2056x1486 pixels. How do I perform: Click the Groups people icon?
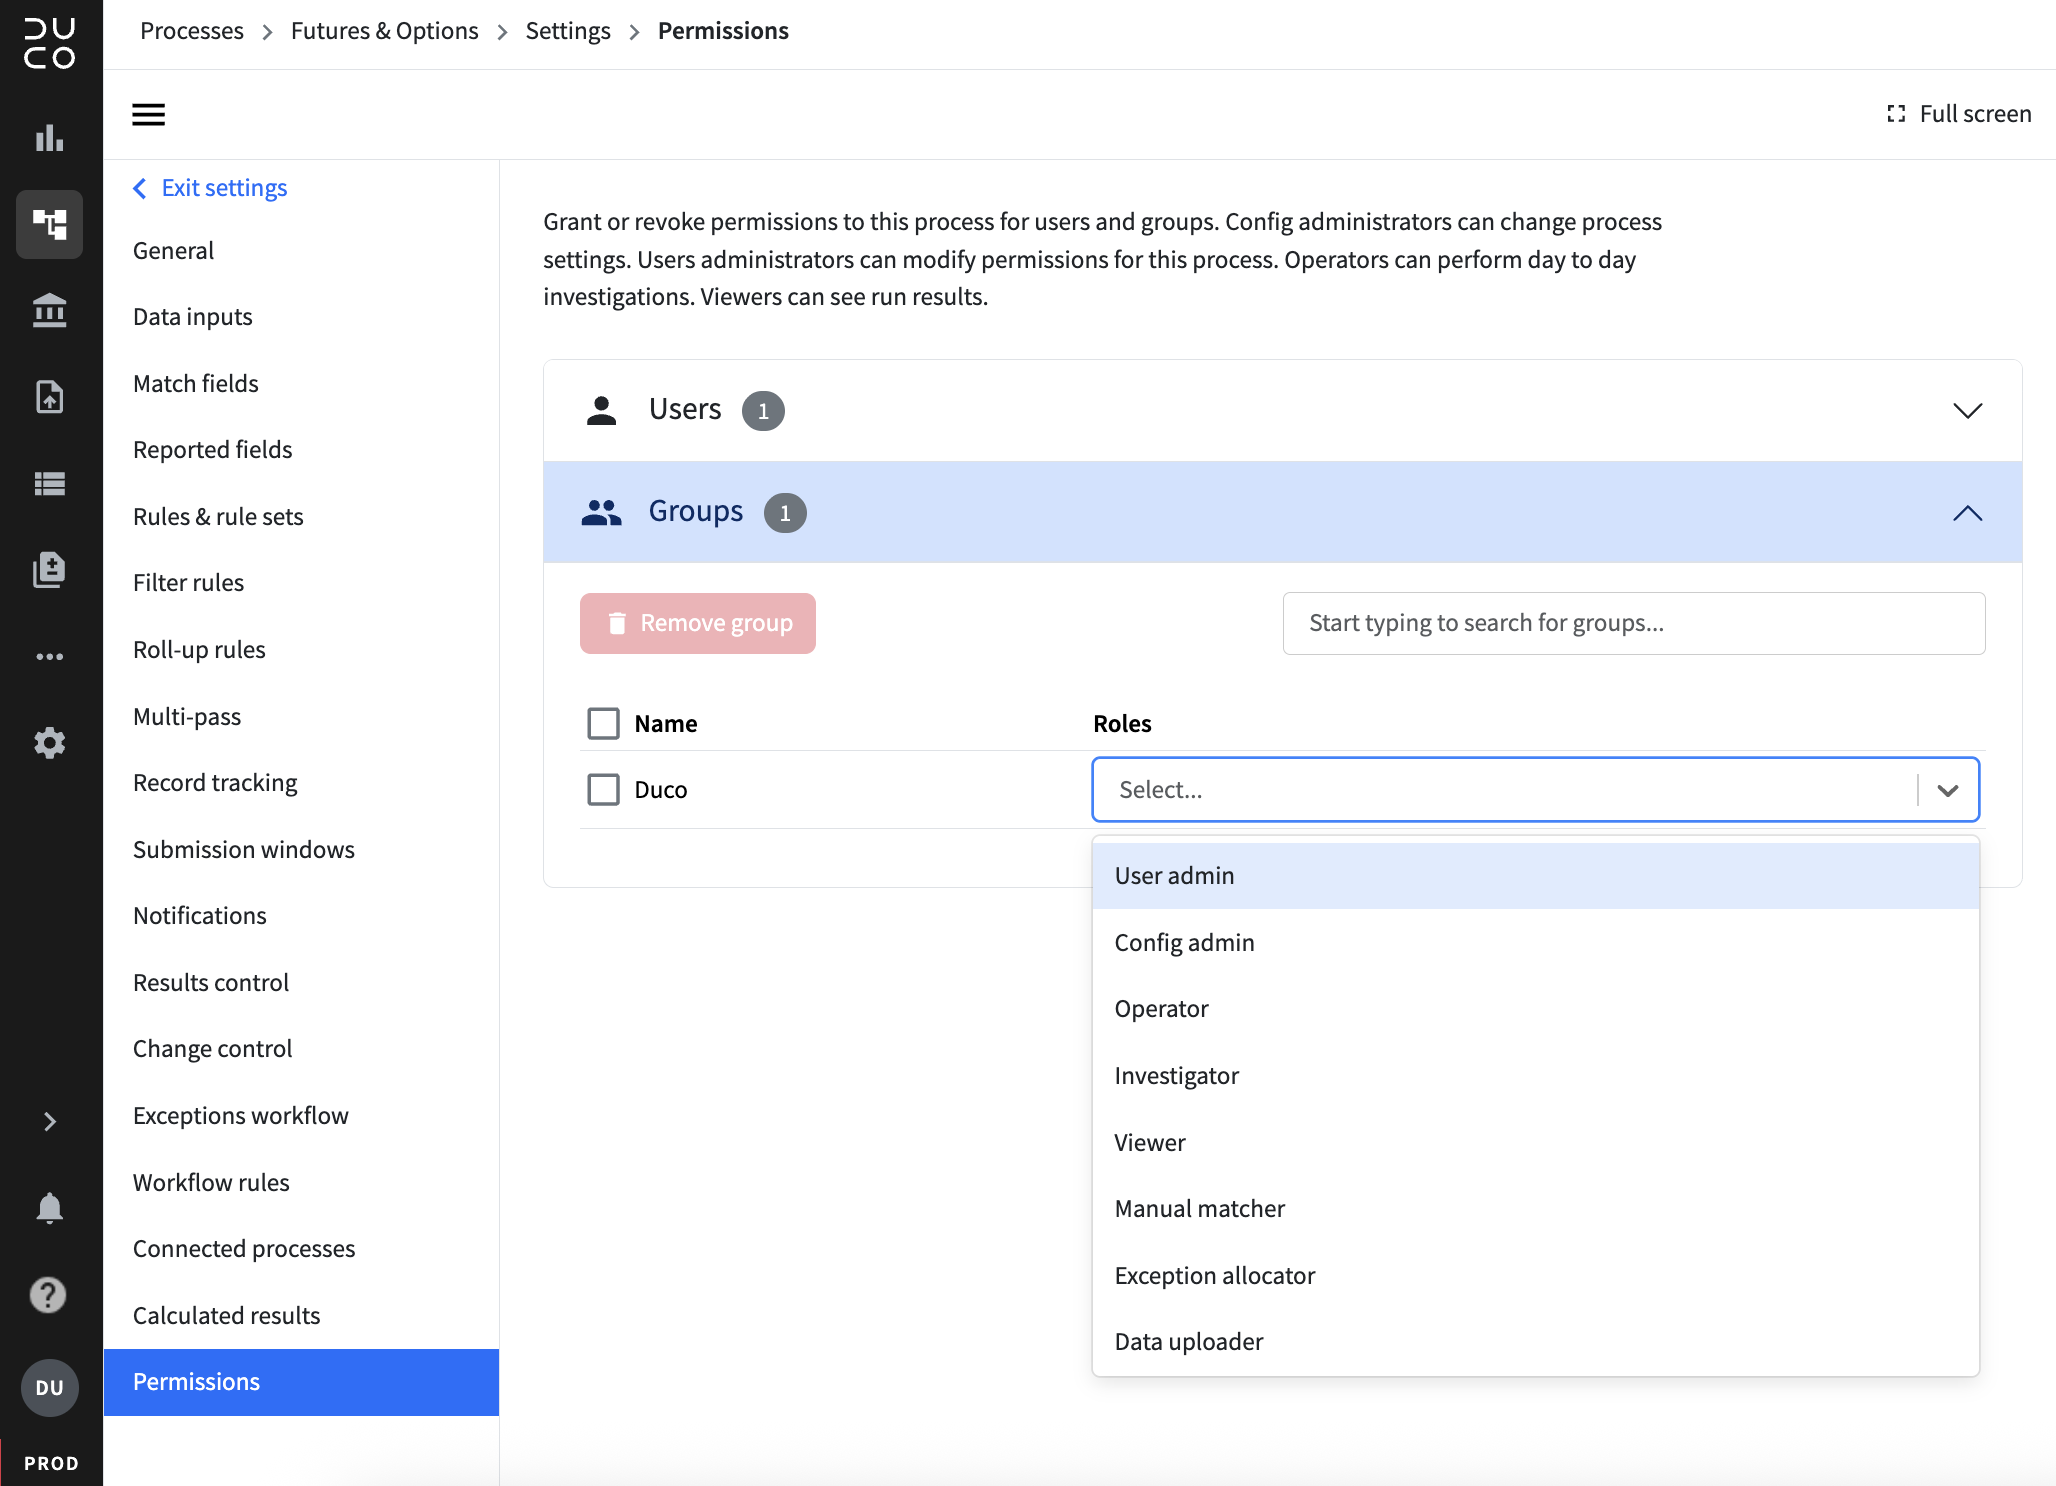[601, 512]
